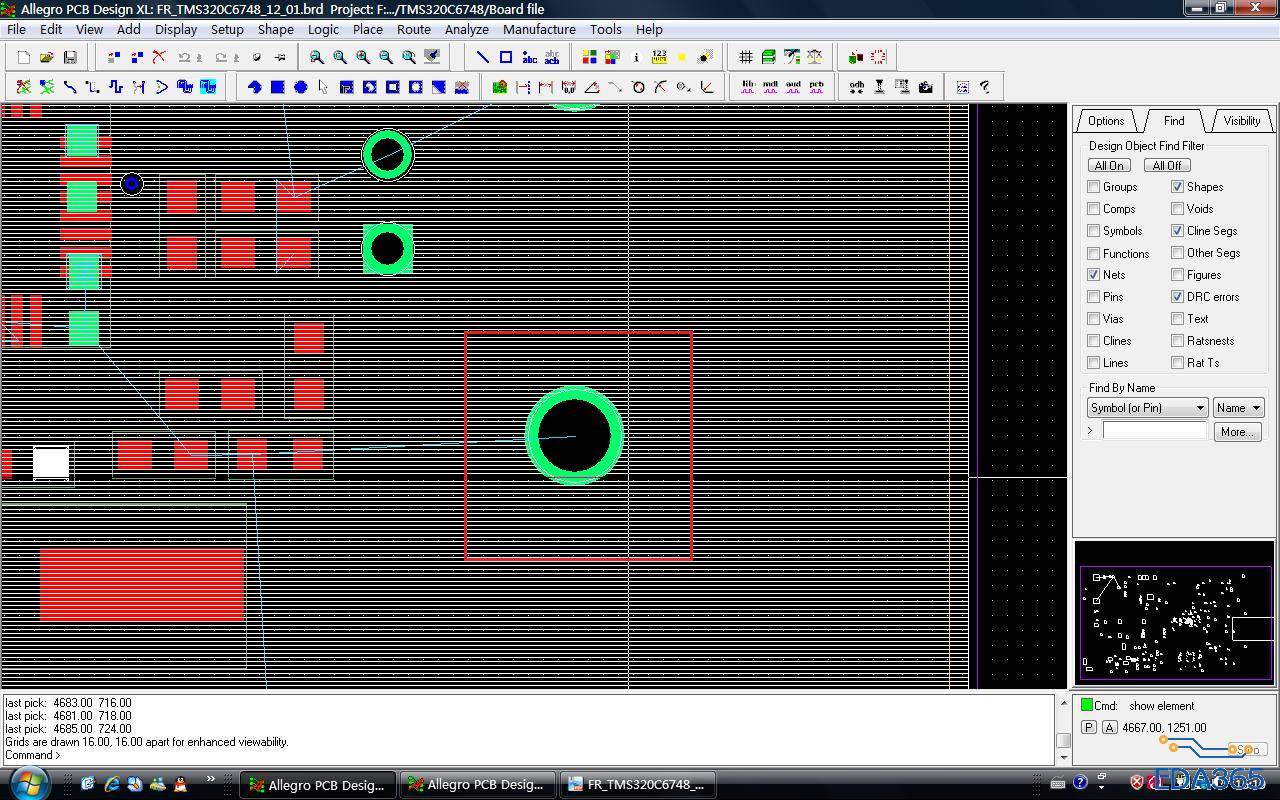Open the Color palette icon

click(590, 57)
